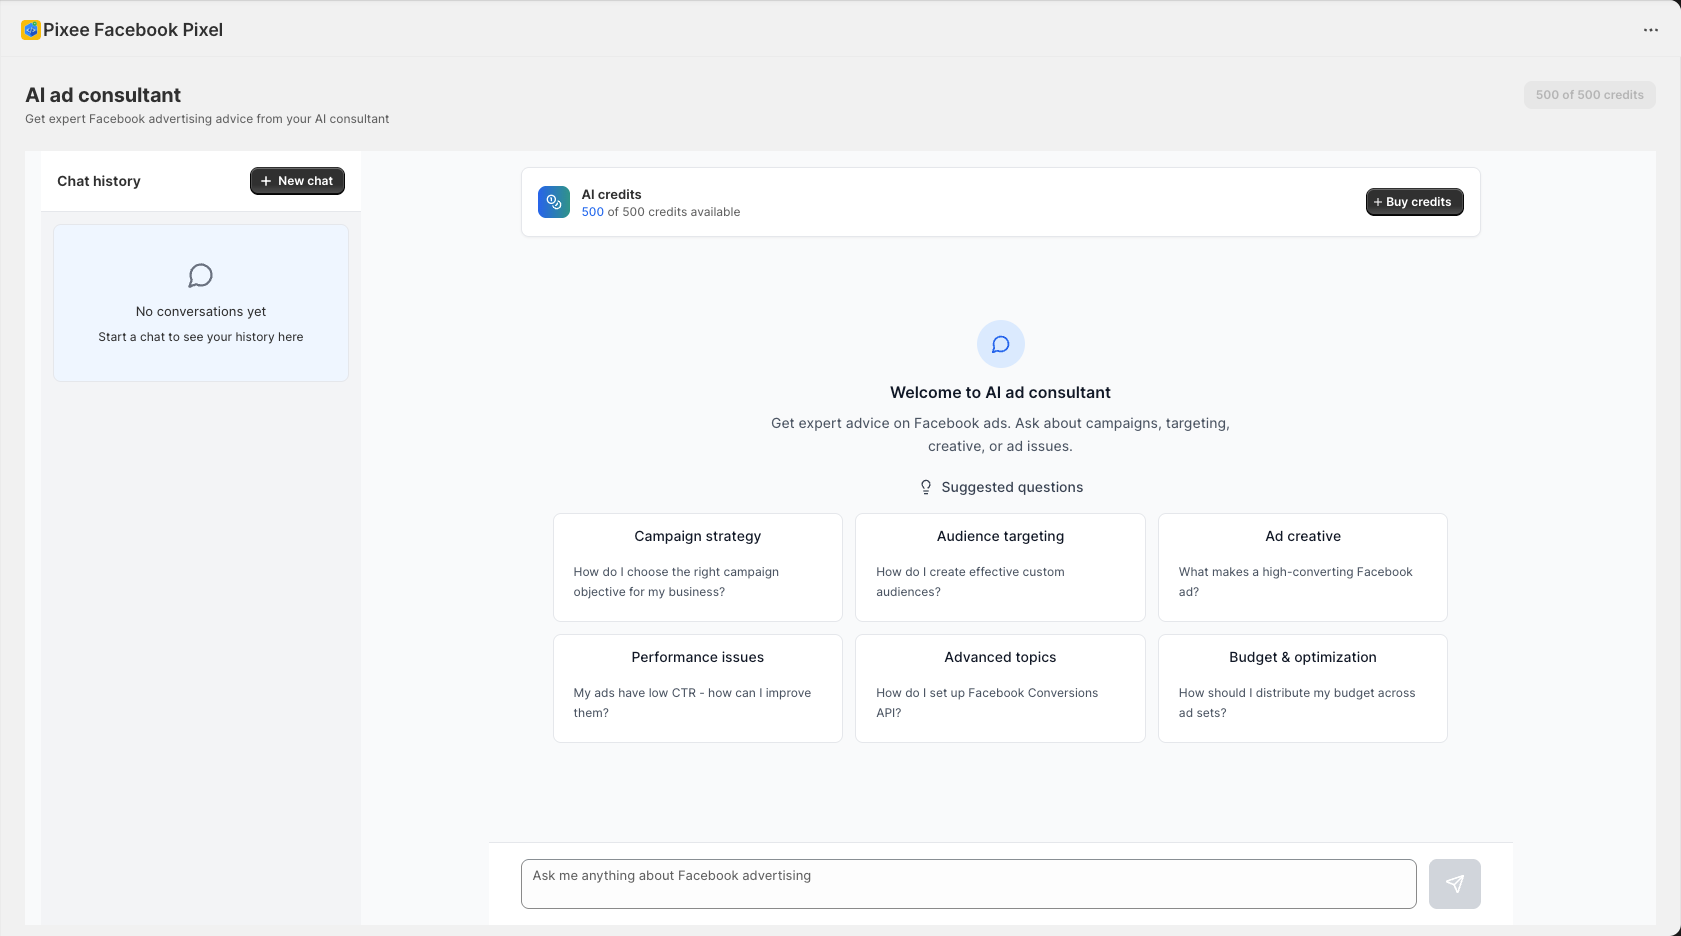Click the speech bubble in empty chat history
Viewport: 1681px width, 936px height.
point(200,275)
